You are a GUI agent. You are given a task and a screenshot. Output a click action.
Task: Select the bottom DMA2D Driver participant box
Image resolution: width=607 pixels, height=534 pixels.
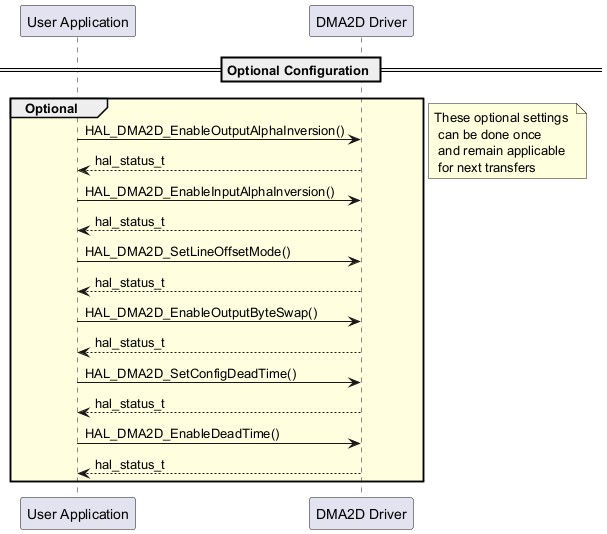click(361, 514)
